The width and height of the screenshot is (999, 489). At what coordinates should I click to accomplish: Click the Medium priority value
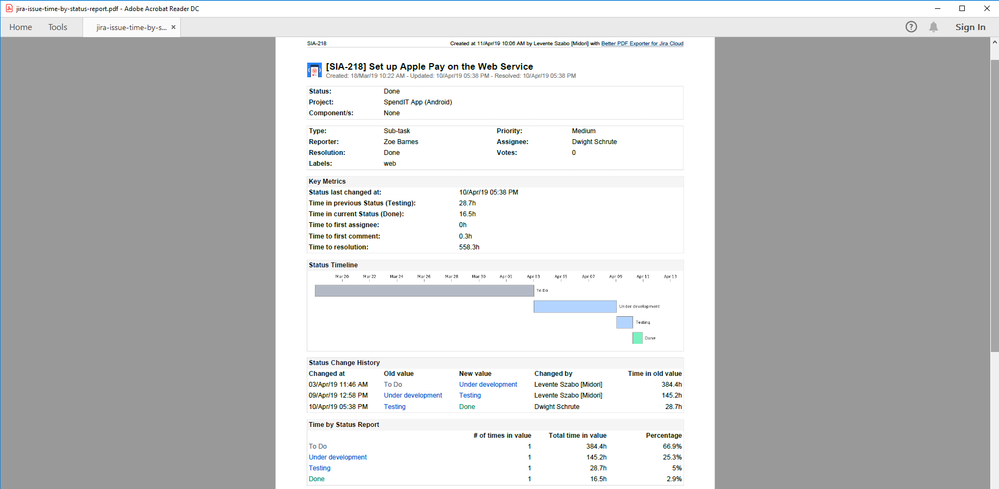(584, 131)
